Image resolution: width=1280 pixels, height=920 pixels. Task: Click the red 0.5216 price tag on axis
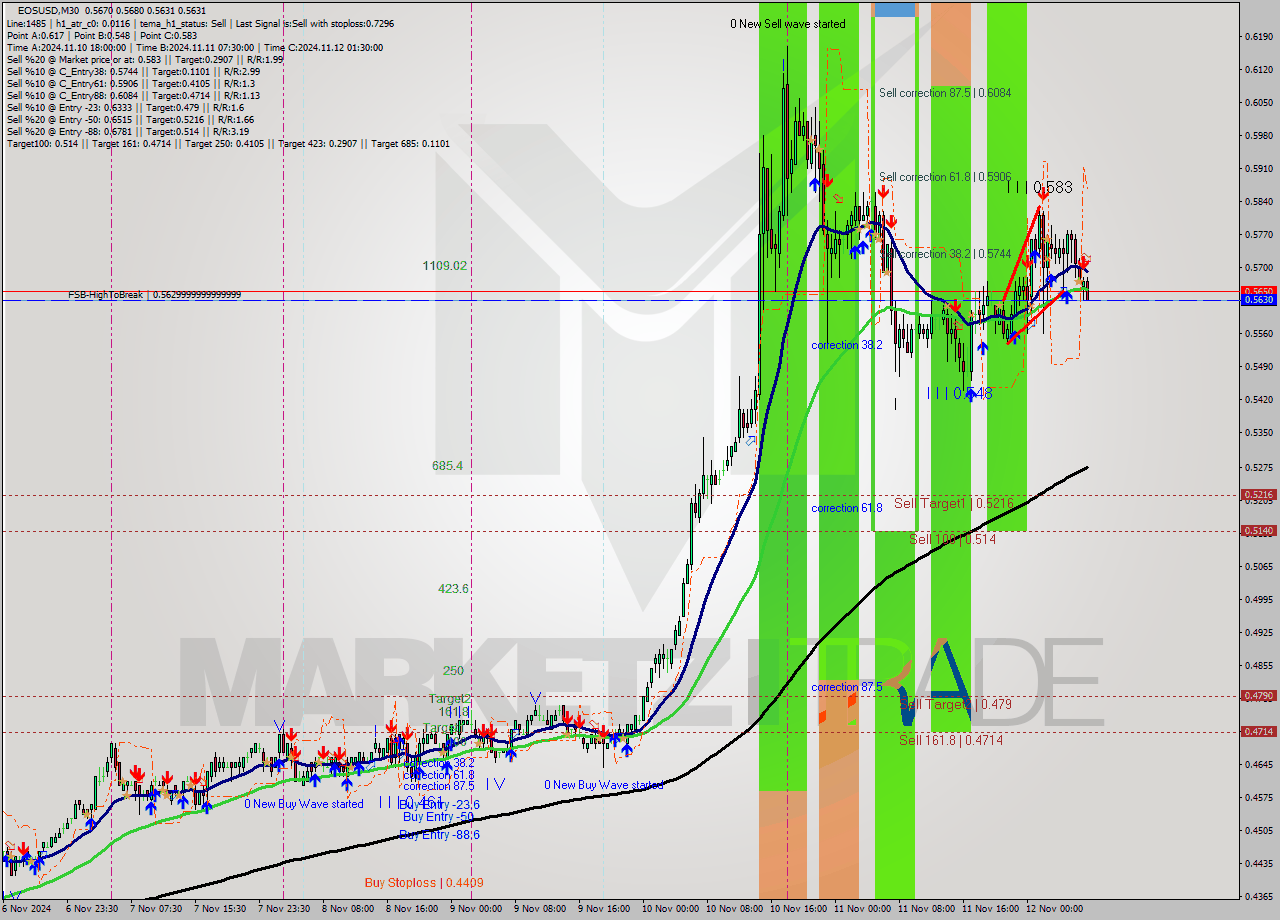[1257, 494]
